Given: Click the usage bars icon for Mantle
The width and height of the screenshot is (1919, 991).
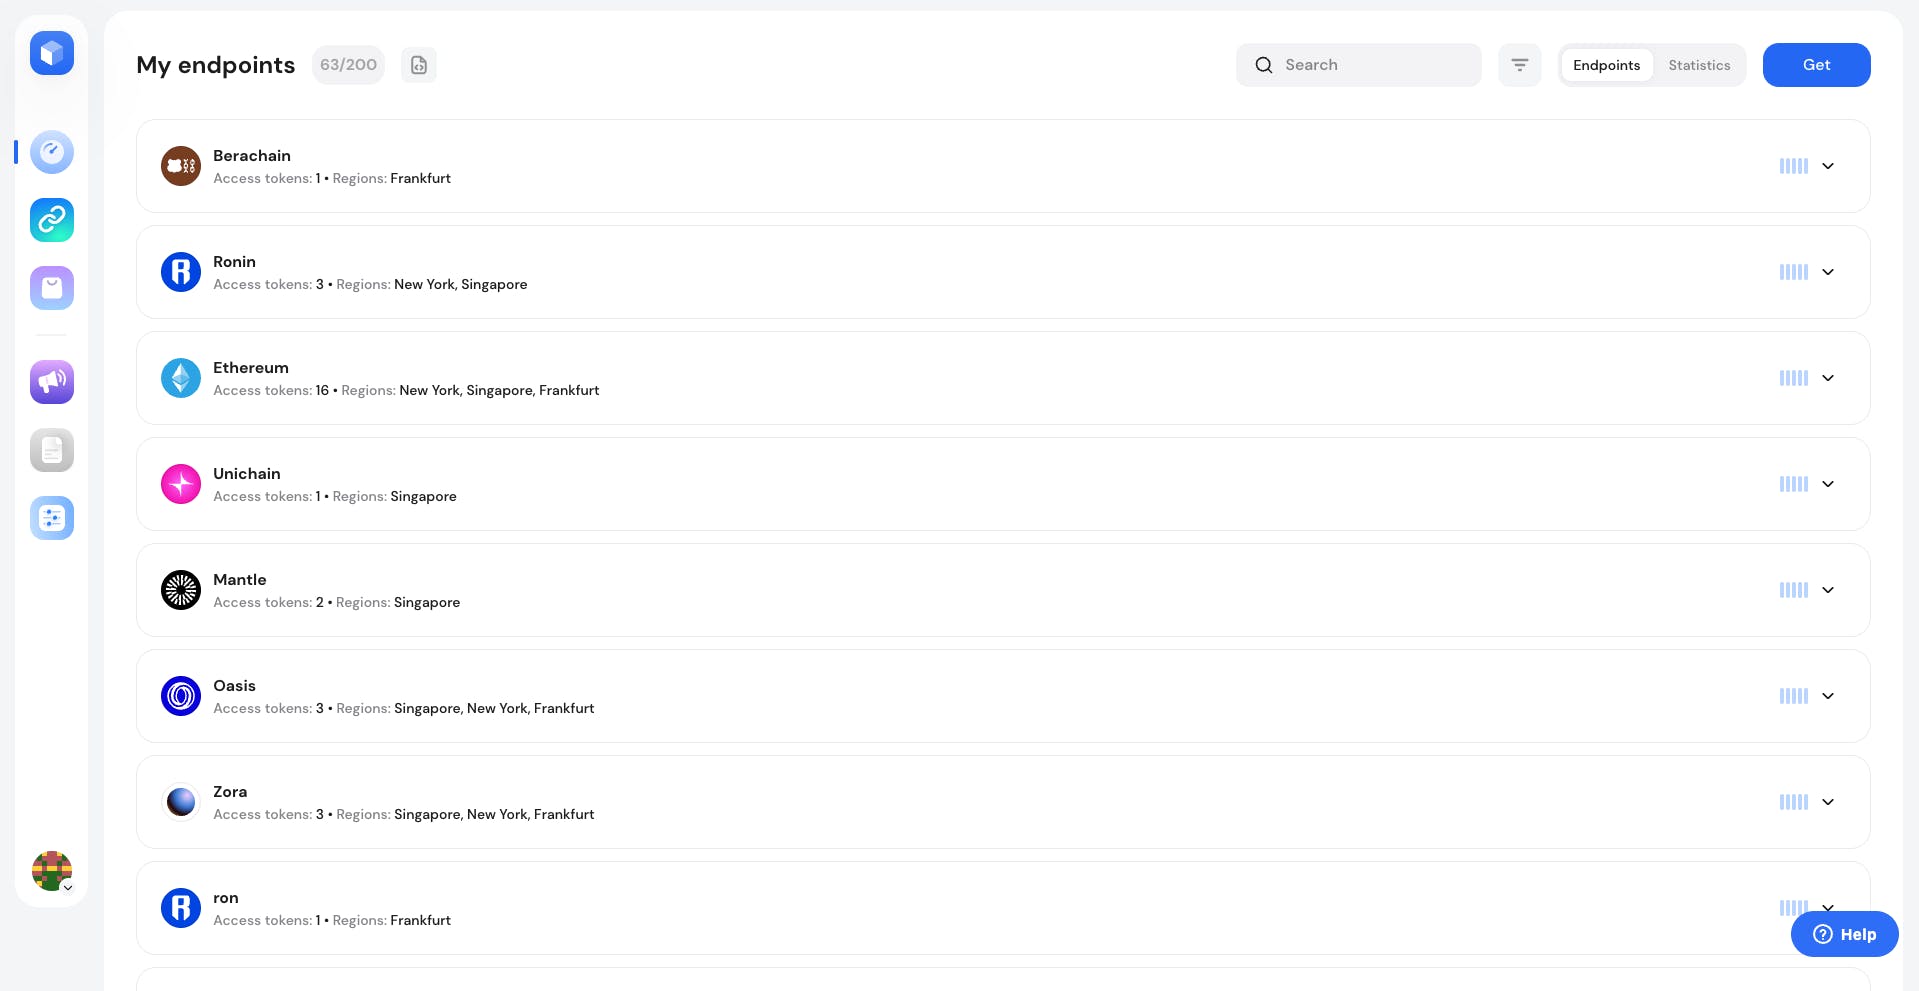Looking at the screenshot, I should 1794,590.
